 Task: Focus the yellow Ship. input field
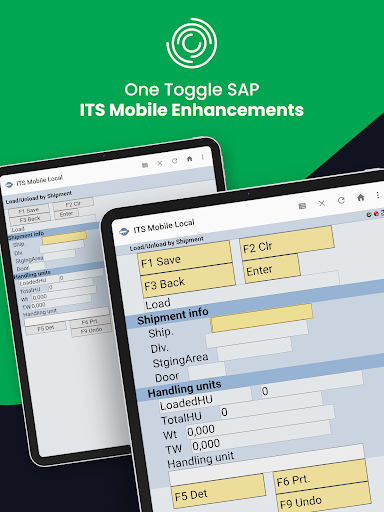[262, 318]
